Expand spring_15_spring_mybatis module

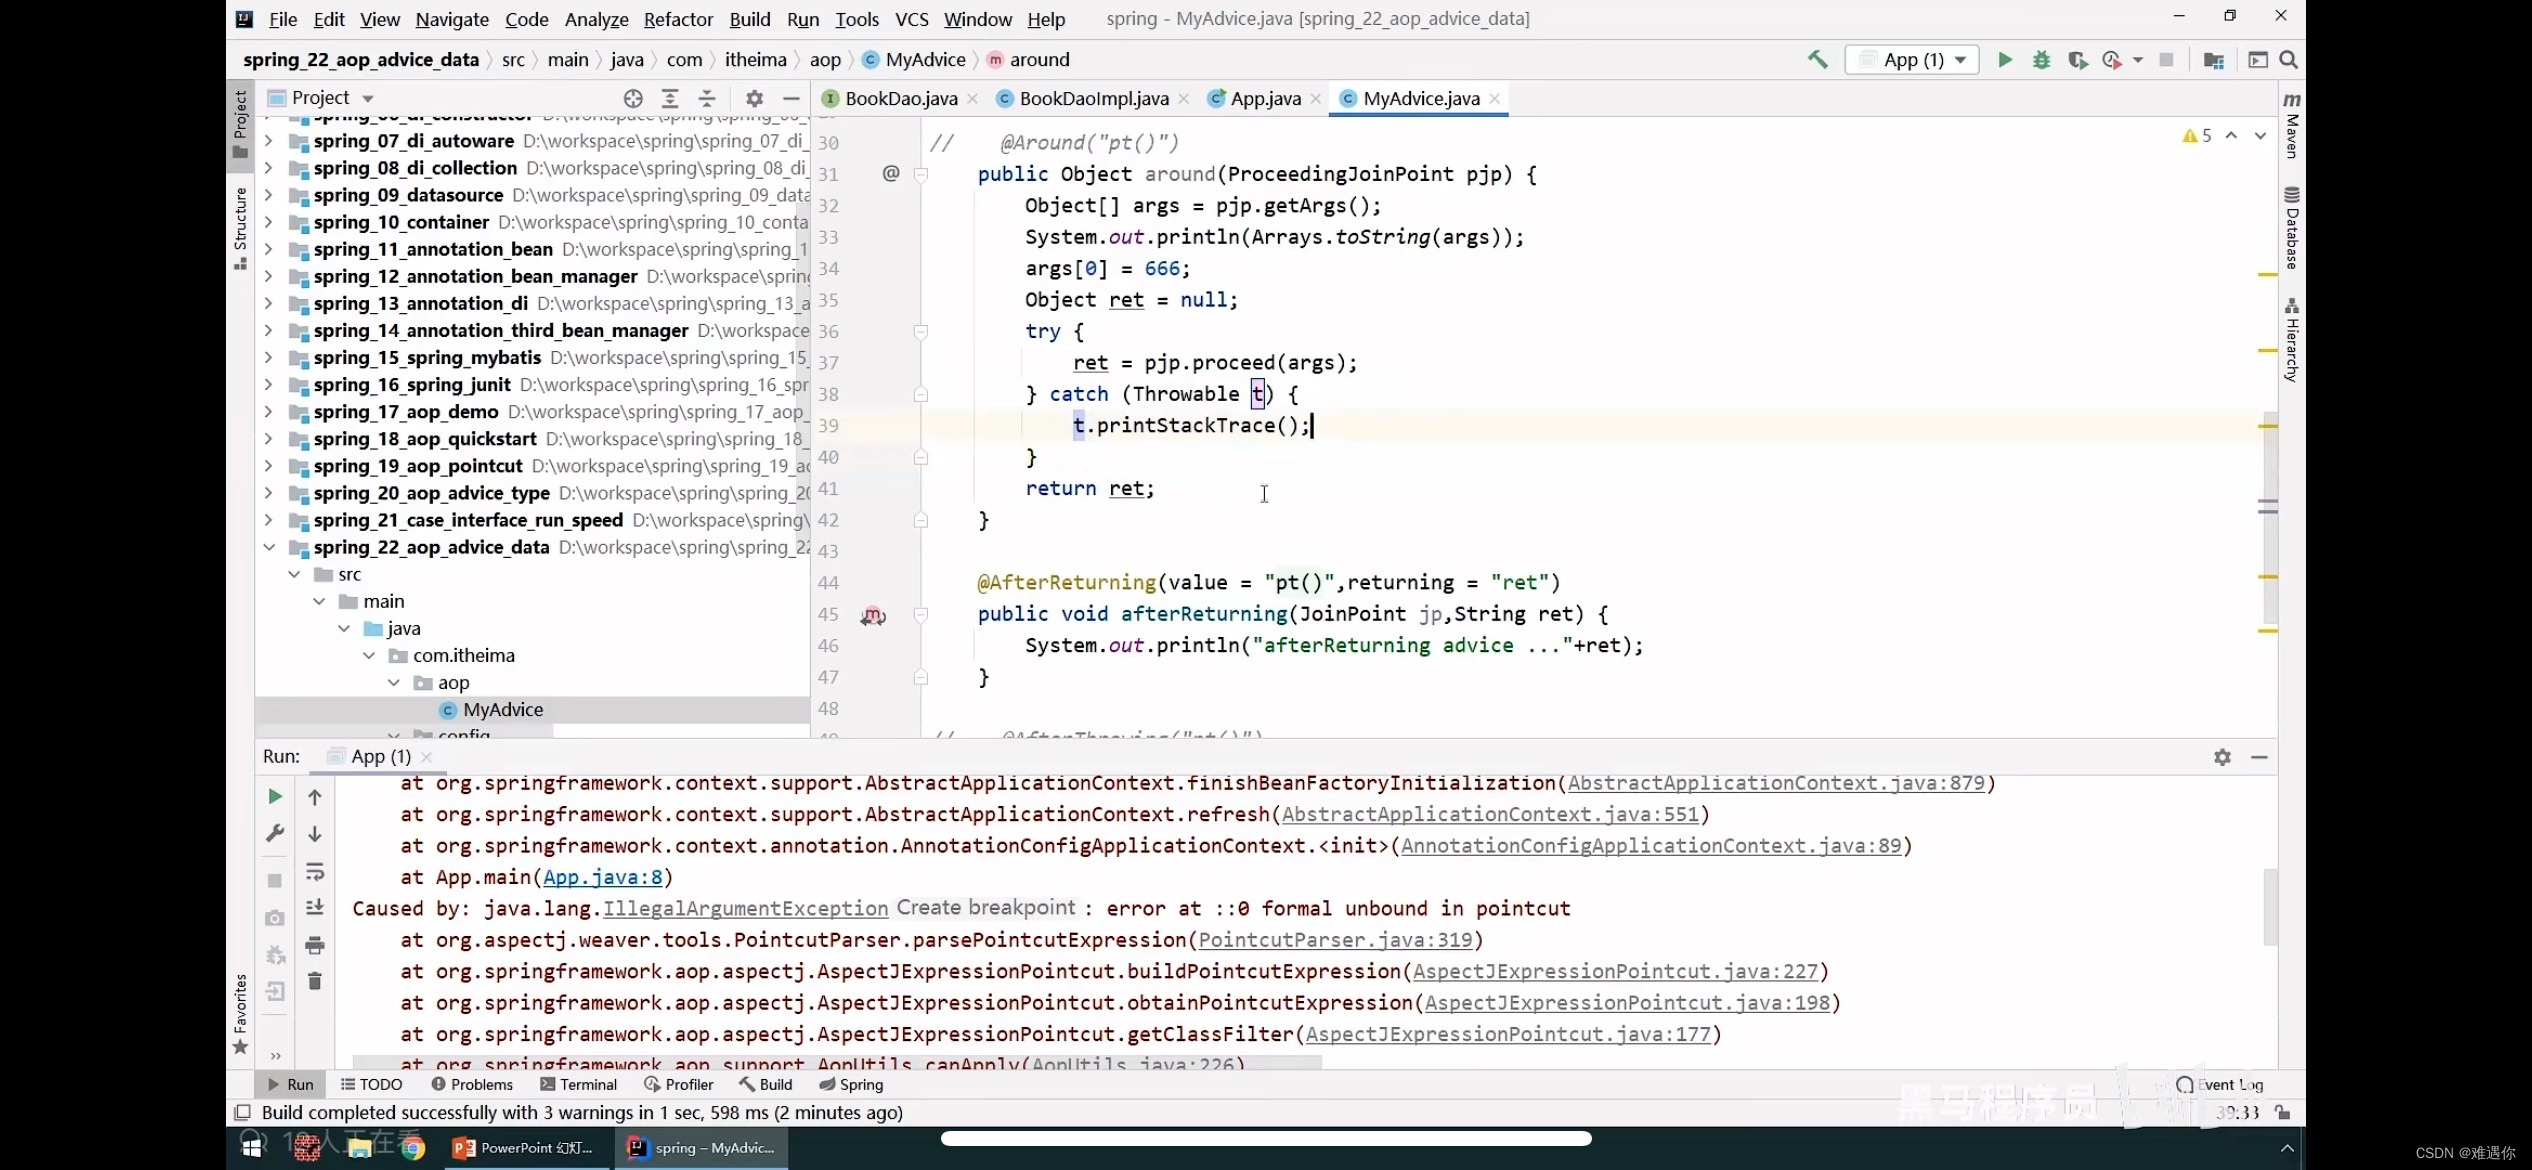[268, 357]
